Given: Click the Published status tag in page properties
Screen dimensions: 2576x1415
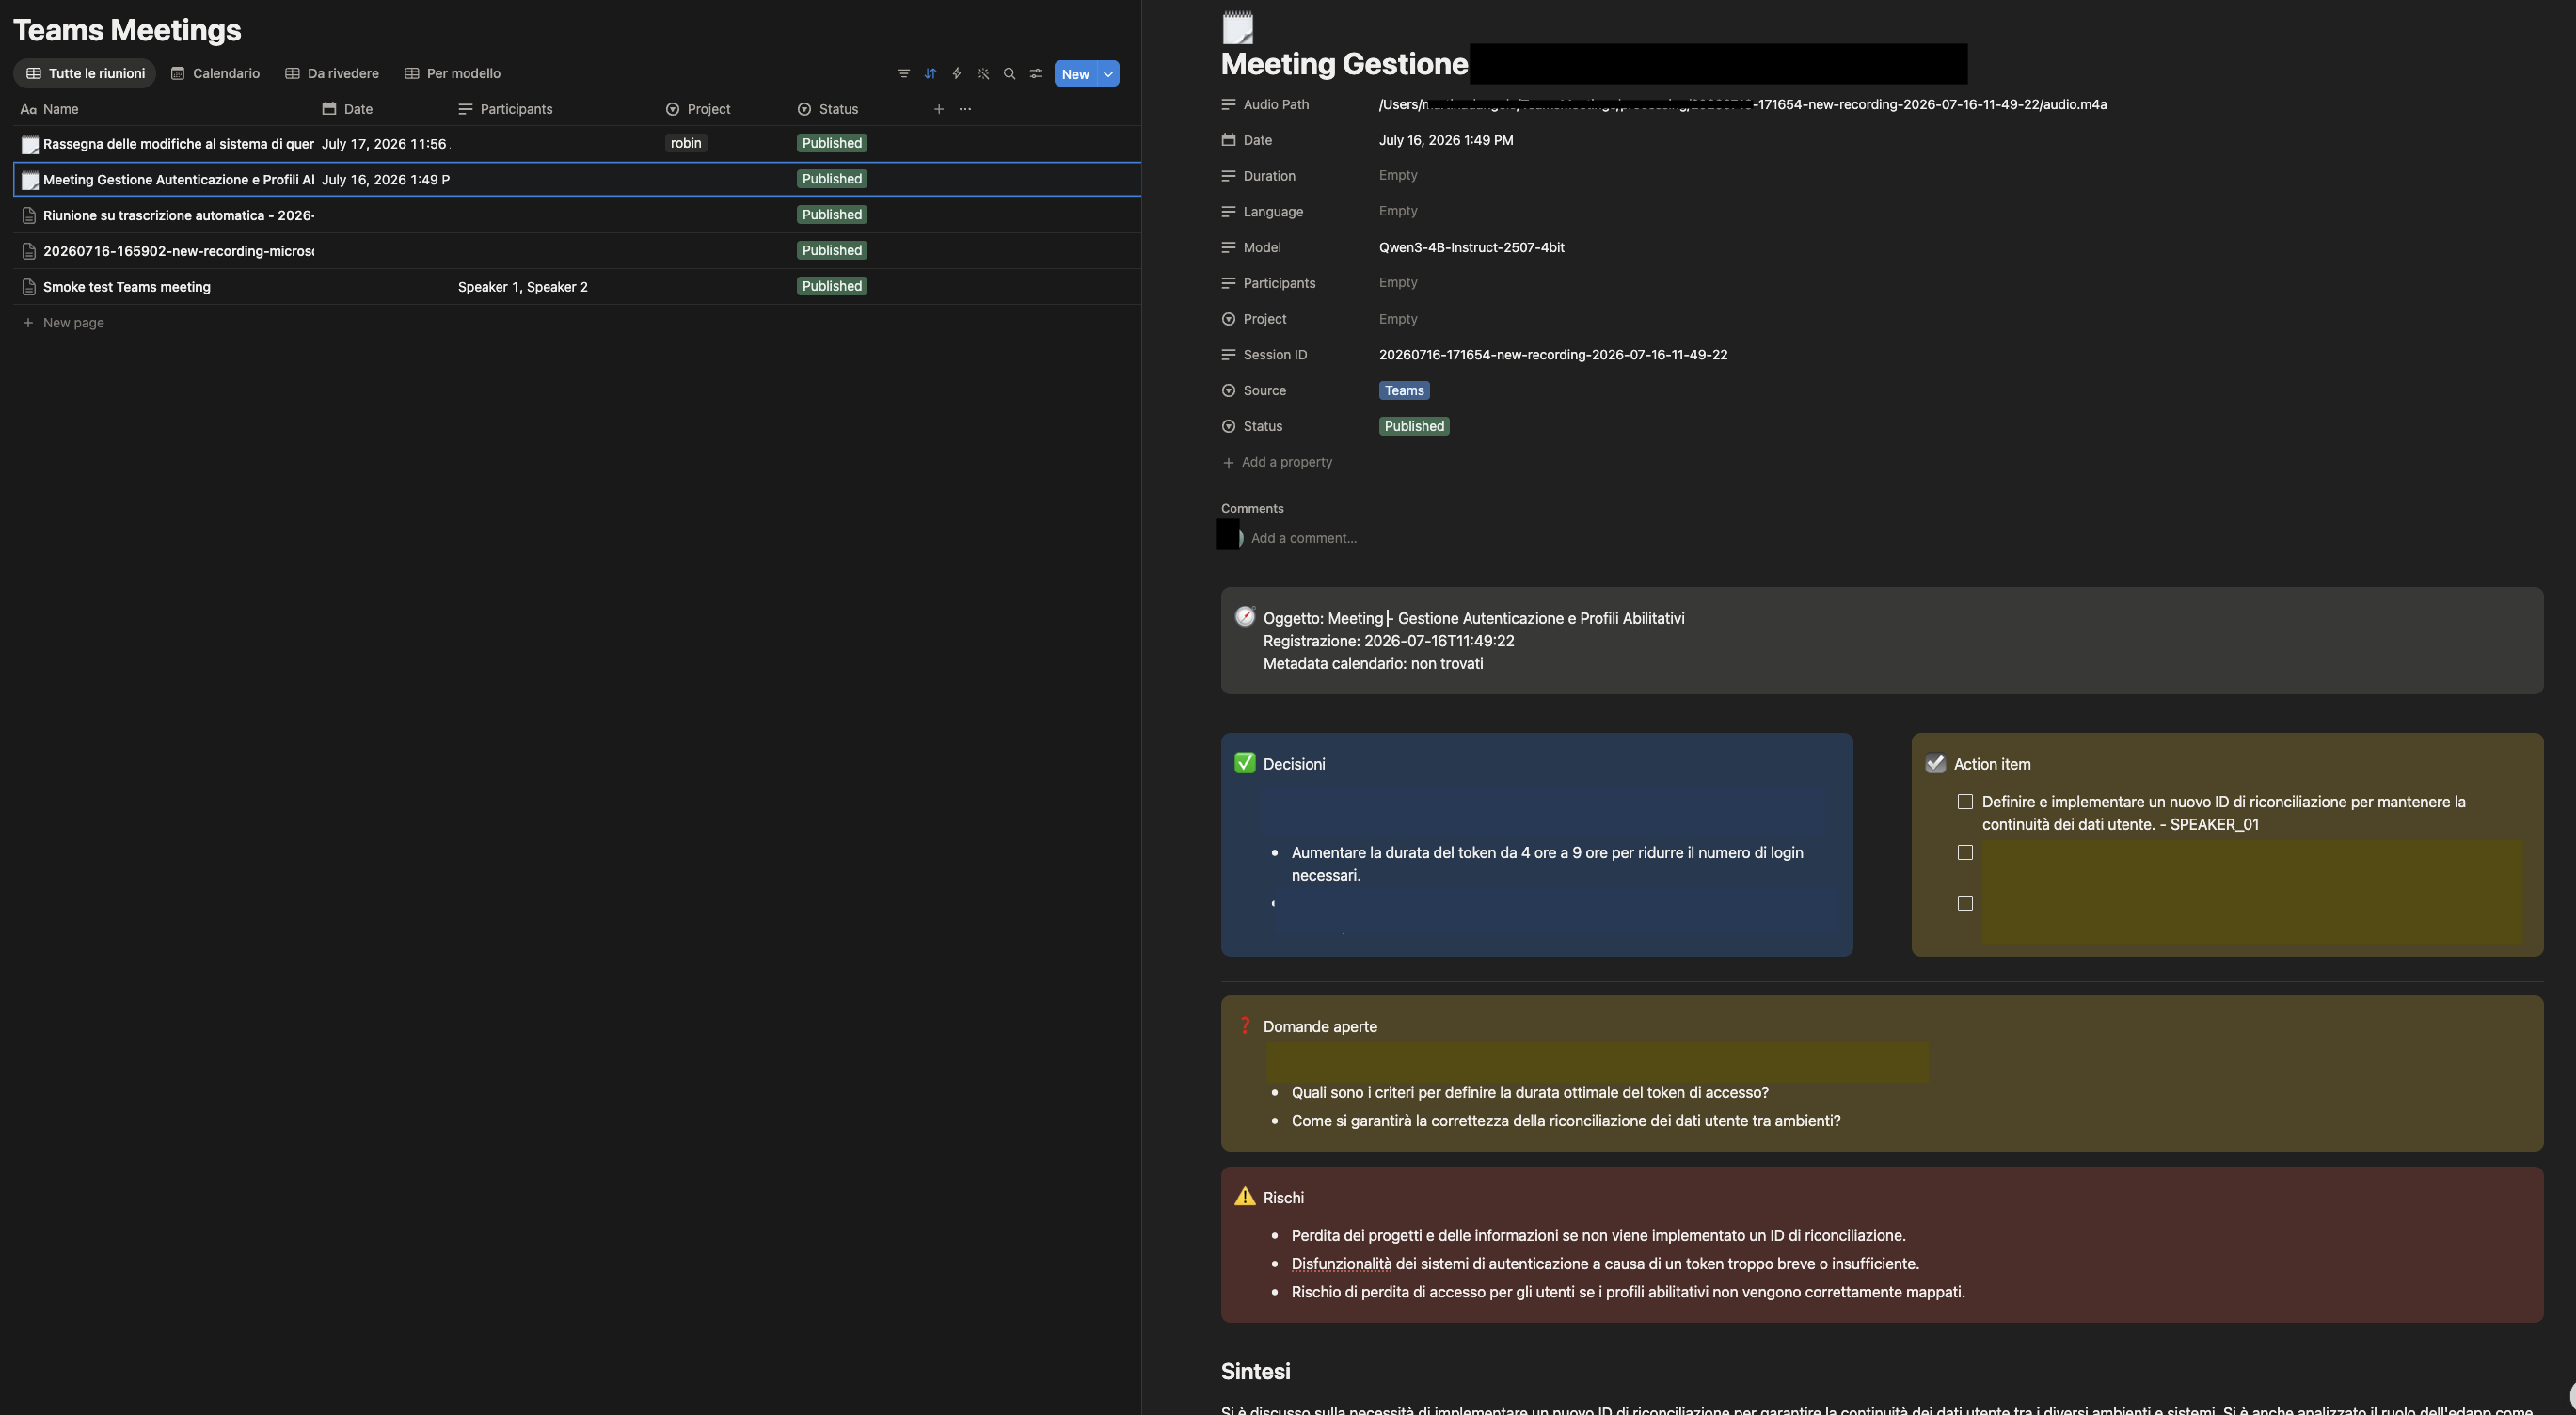Looking at the screenshot, I should pos(1414,426).
